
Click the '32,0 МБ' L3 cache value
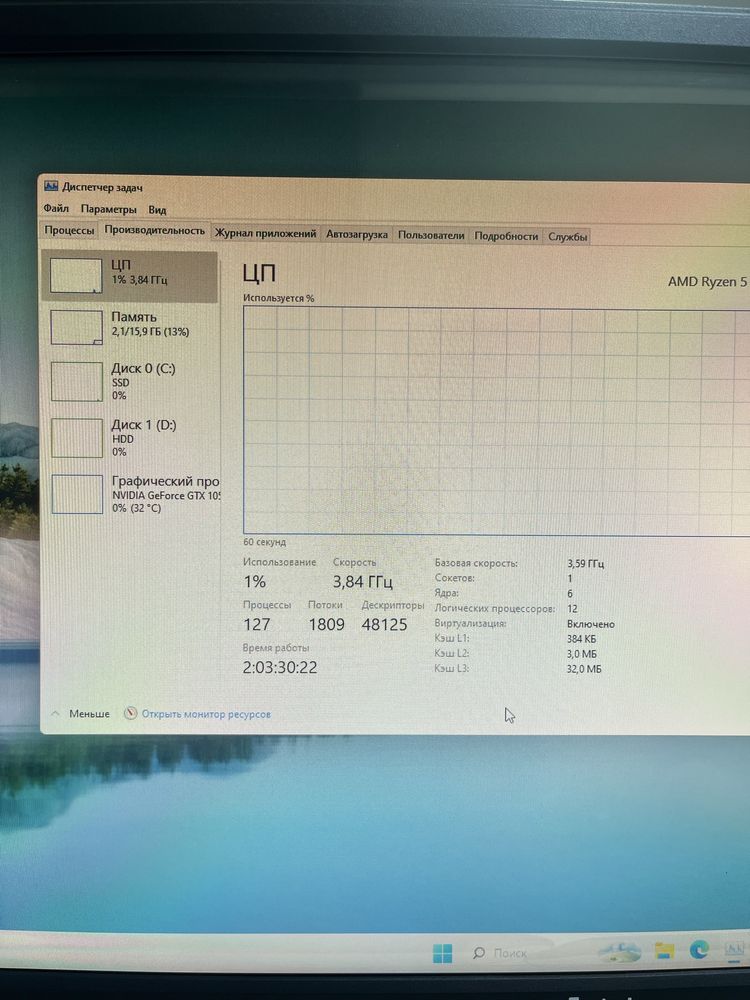click(584, 669)
